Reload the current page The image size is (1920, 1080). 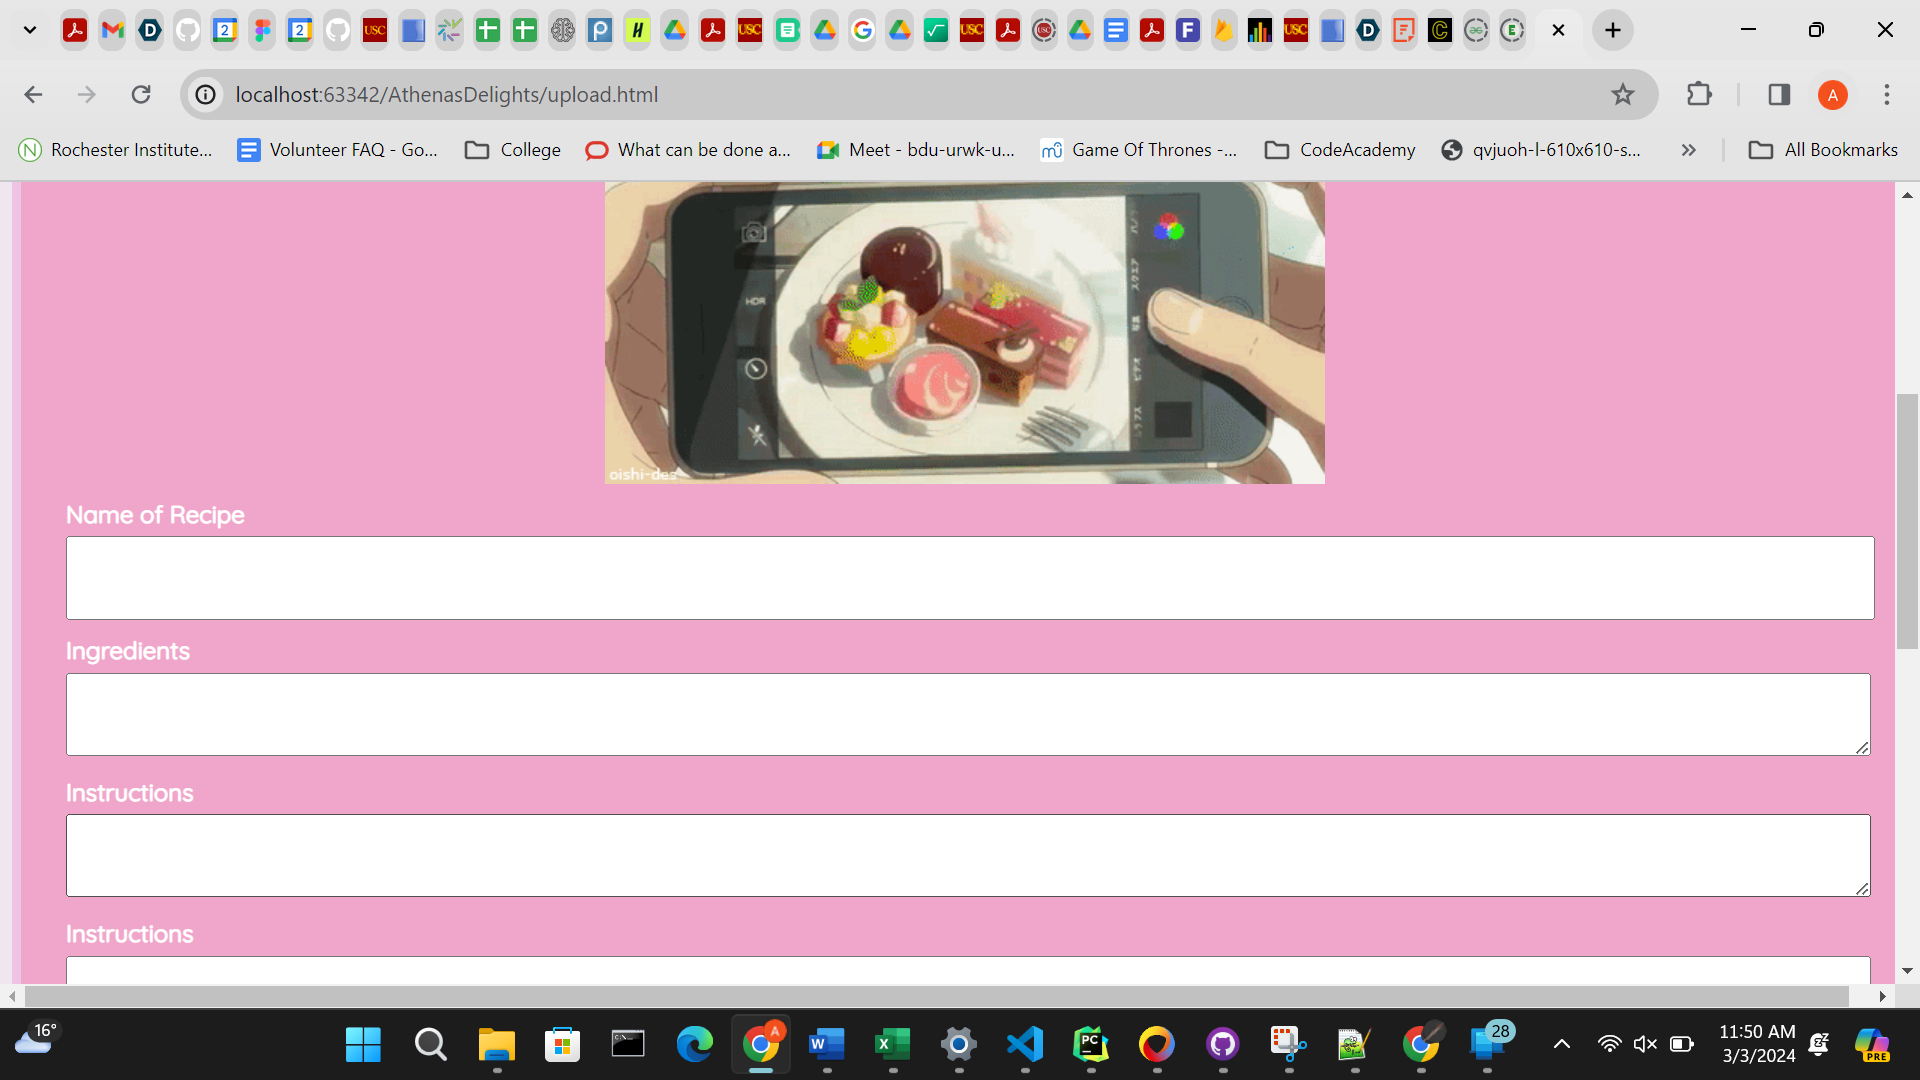coord(141,94)
